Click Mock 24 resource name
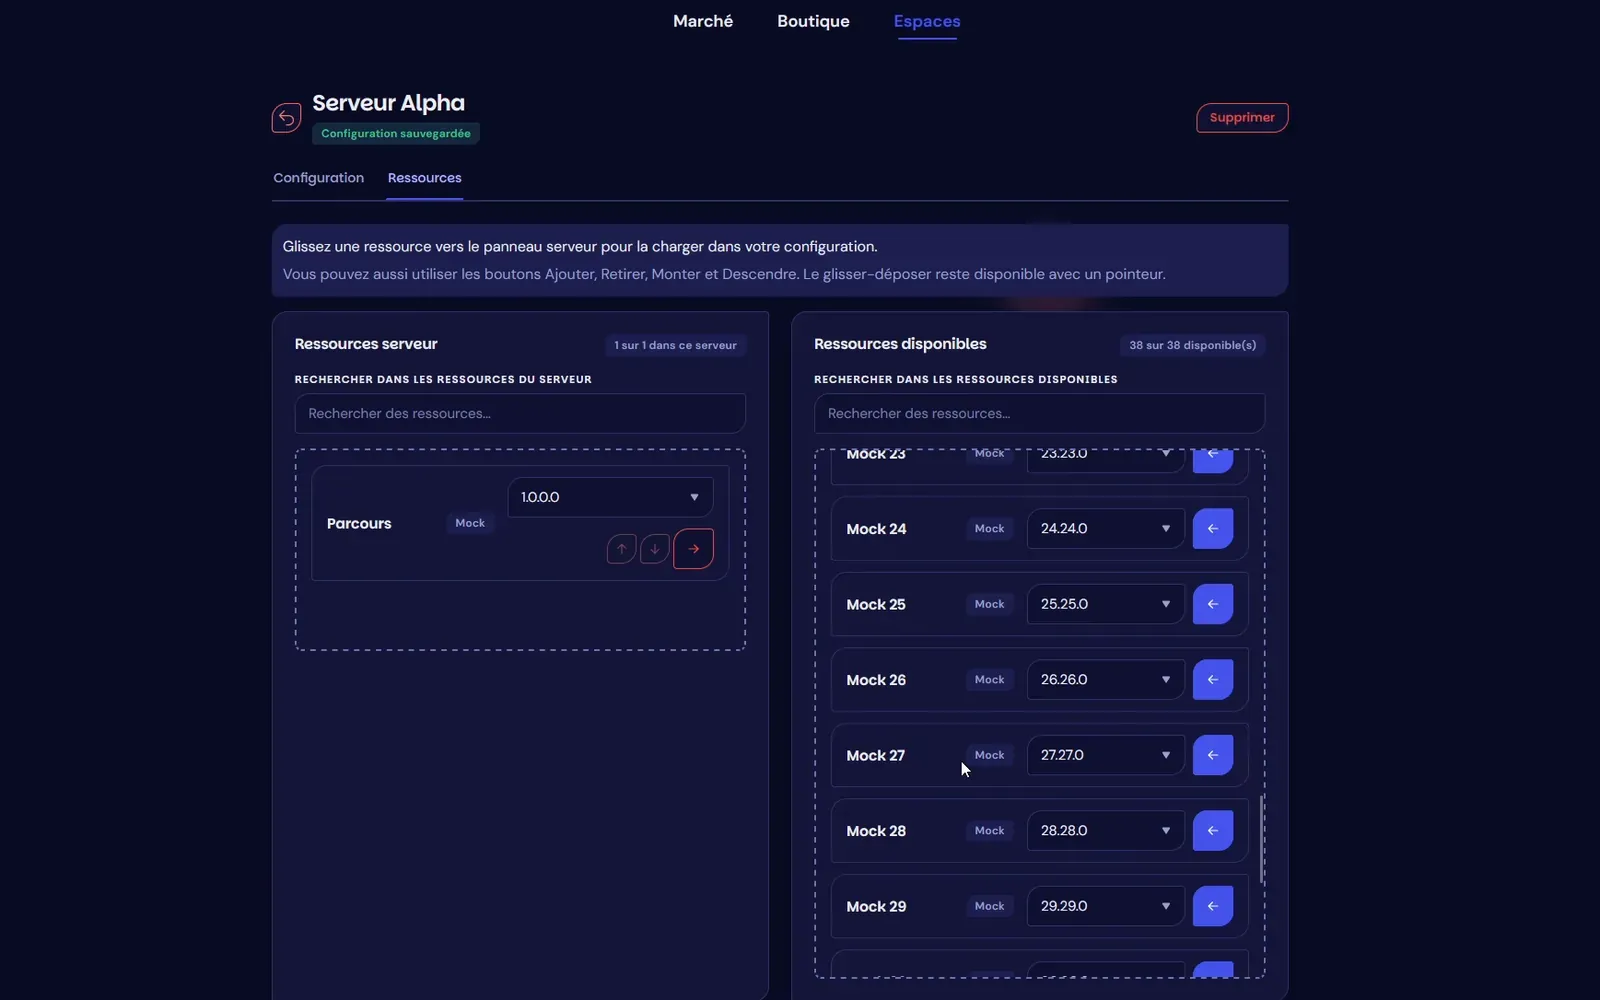Screen dimensions: 1600x1000 click(876, 529)
